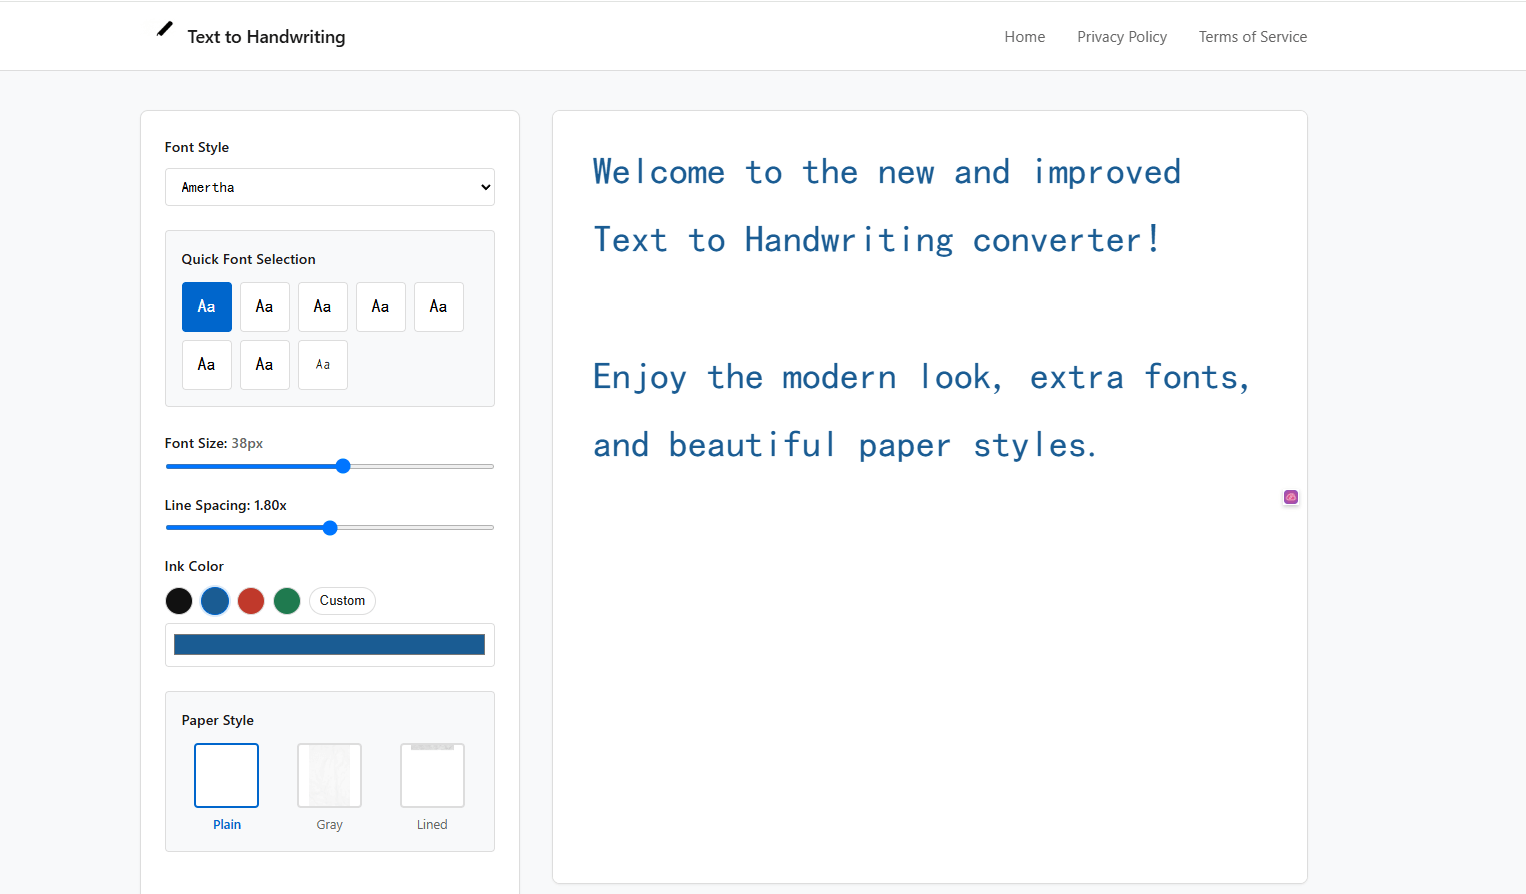Click the Font Size slider handle
This screenshot has height=894, width=1526.
point(343,466)
